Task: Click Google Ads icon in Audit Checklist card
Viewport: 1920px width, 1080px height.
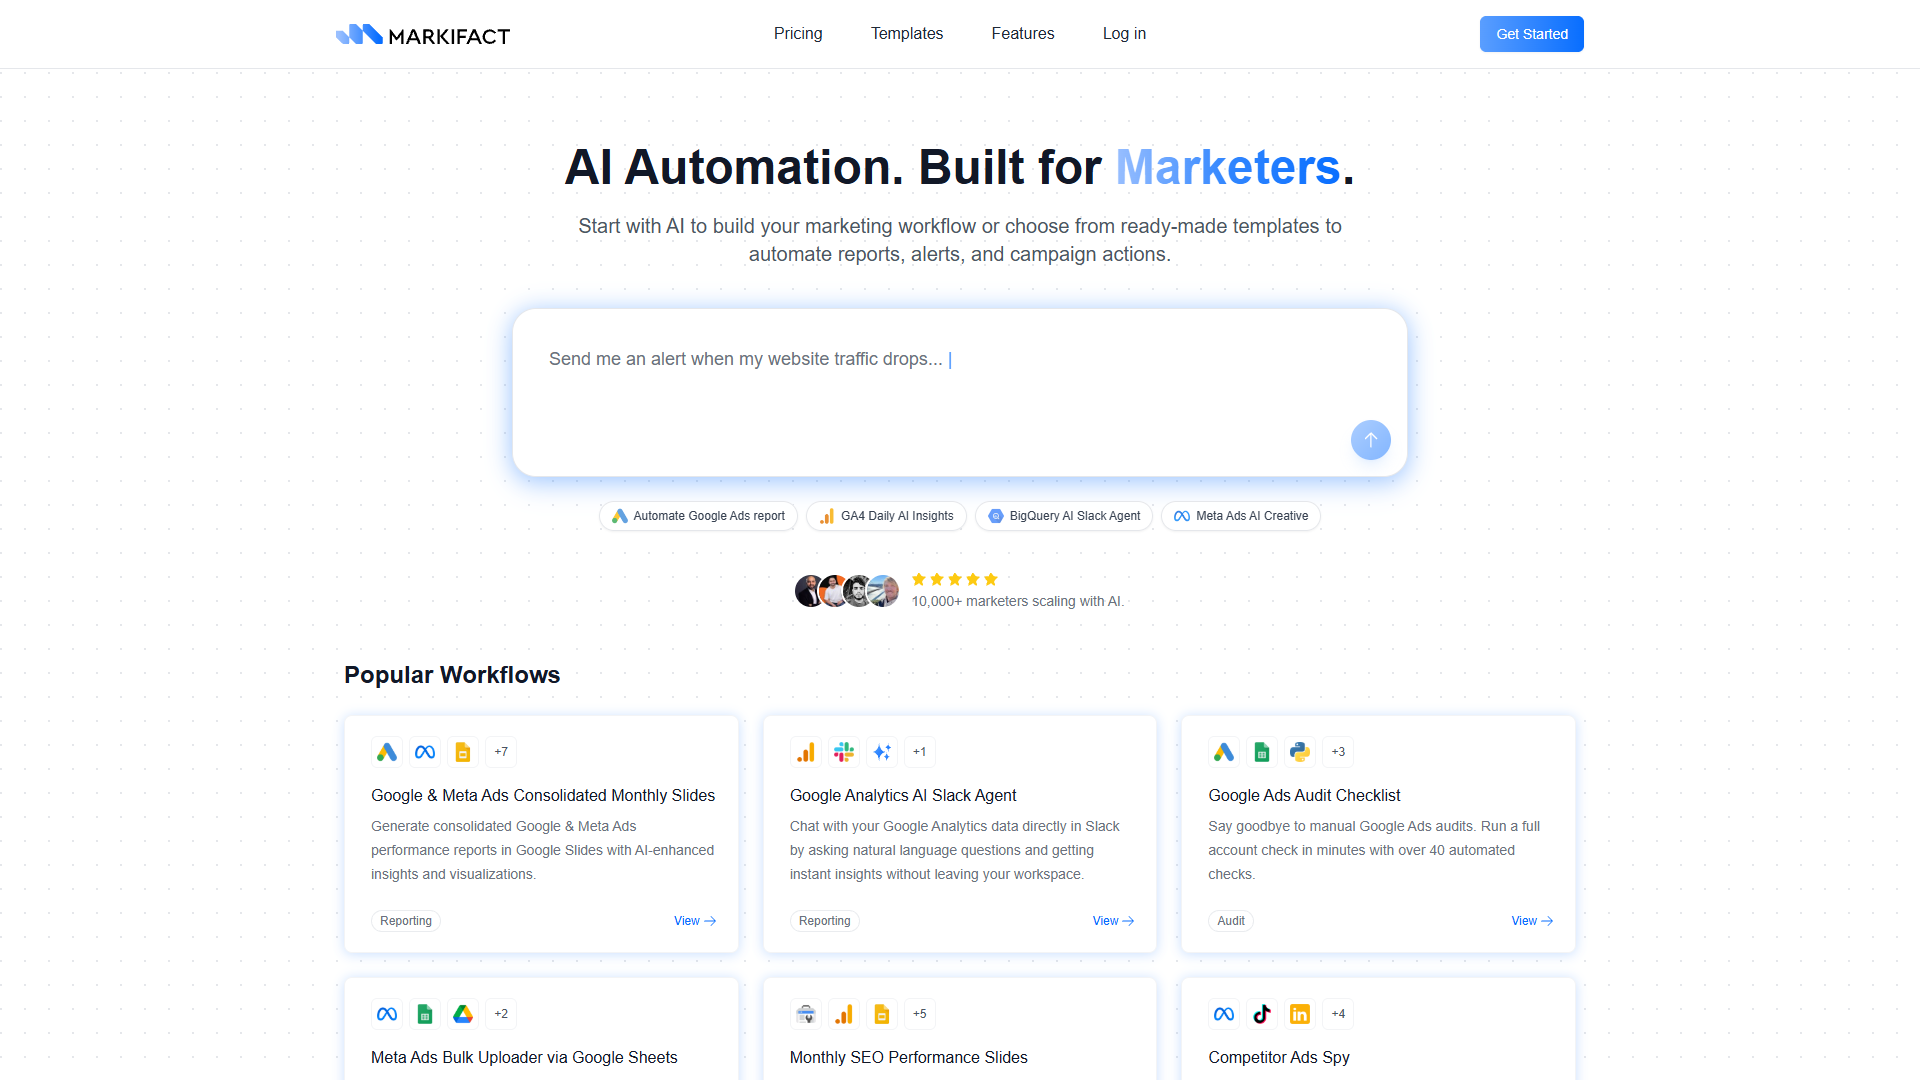Action: pos(1224,752)
